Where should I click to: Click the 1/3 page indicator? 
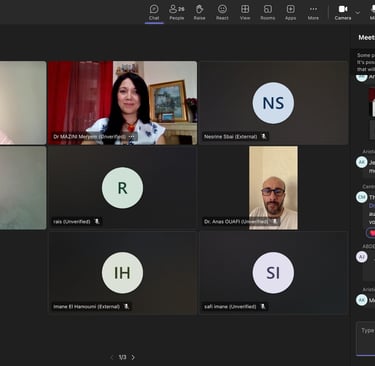tap(122, 357)
